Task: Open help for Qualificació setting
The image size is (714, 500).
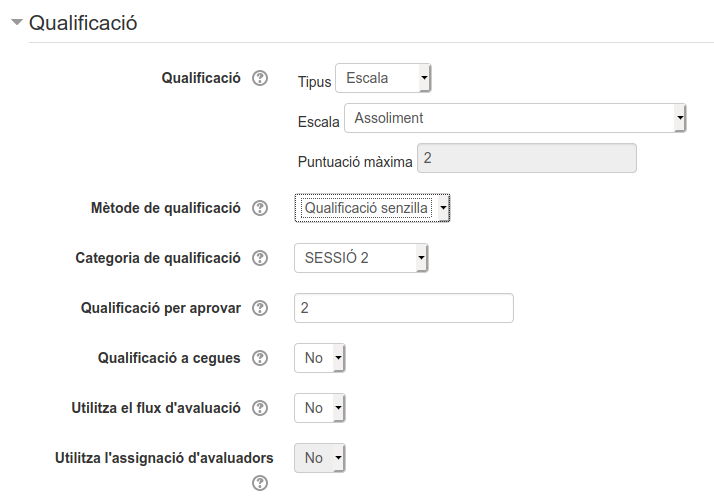Action: (260, 78)
